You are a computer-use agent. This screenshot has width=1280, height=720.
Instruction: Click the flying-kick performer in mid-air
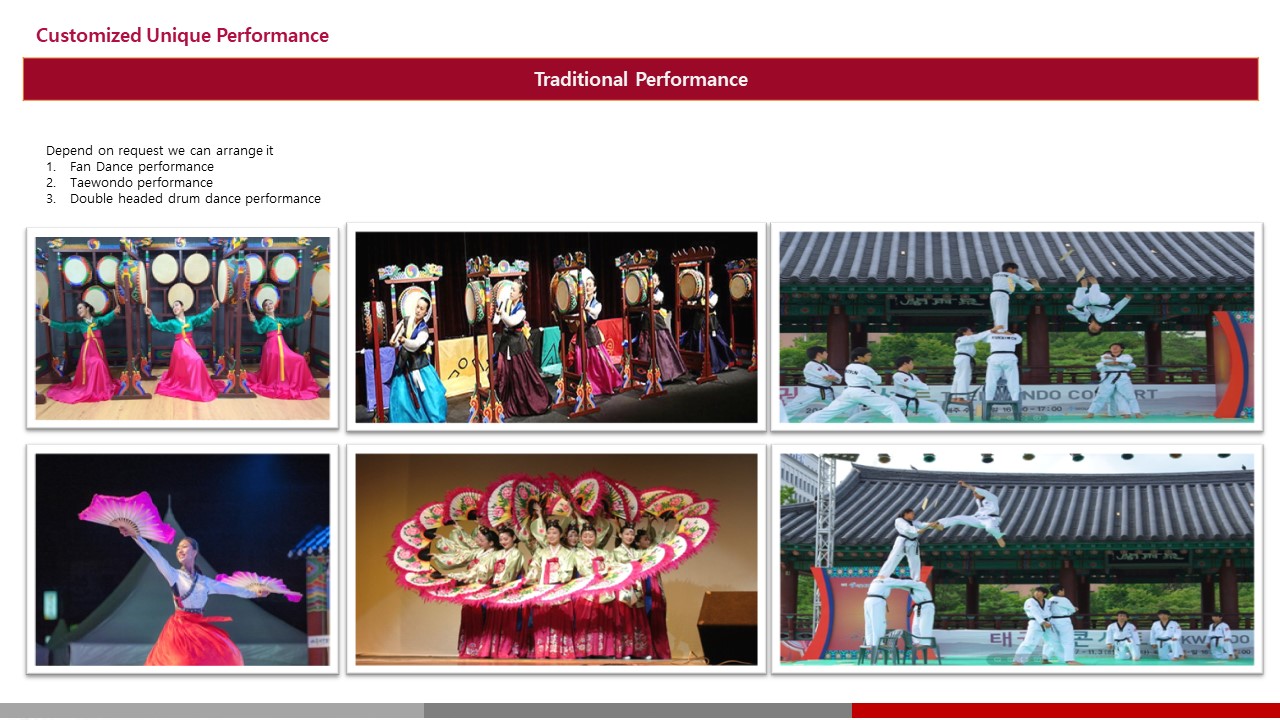click(x=972, y=515)
